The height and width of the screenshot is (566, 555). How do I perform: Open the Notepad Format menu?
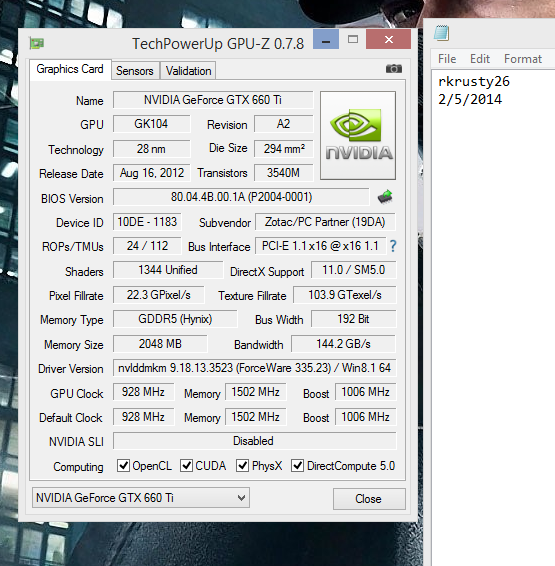tap(523, 59)
